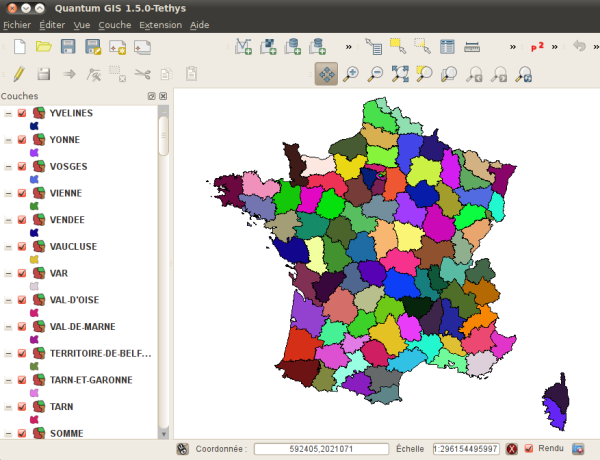Collapse the VOSGES layer tree node
Viewport: 600px width, 460px height.
(x=8, y=166)
